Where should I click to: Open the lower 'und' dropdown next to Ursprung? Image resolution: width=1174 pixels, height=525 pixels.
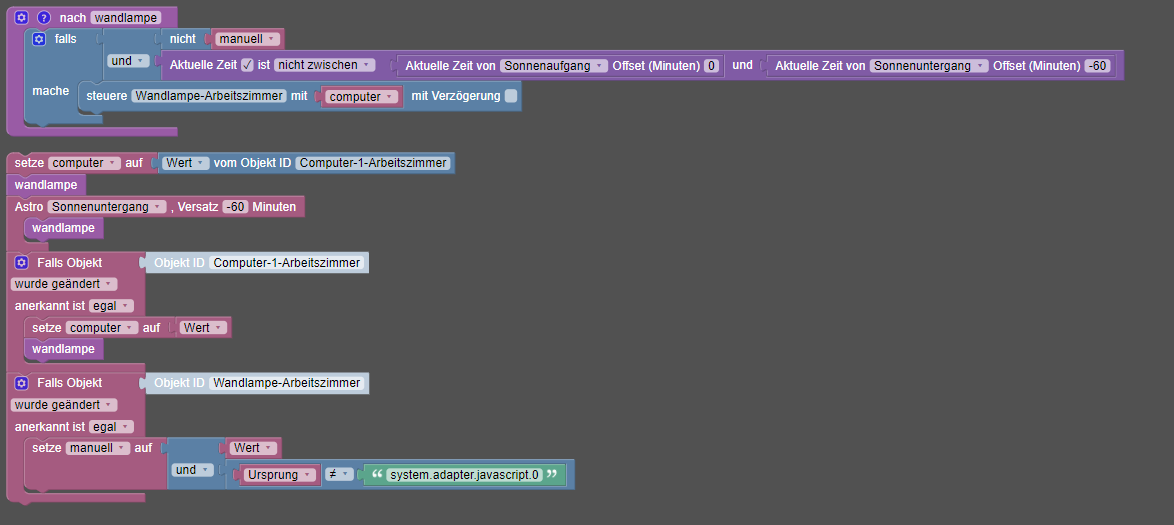192,470
